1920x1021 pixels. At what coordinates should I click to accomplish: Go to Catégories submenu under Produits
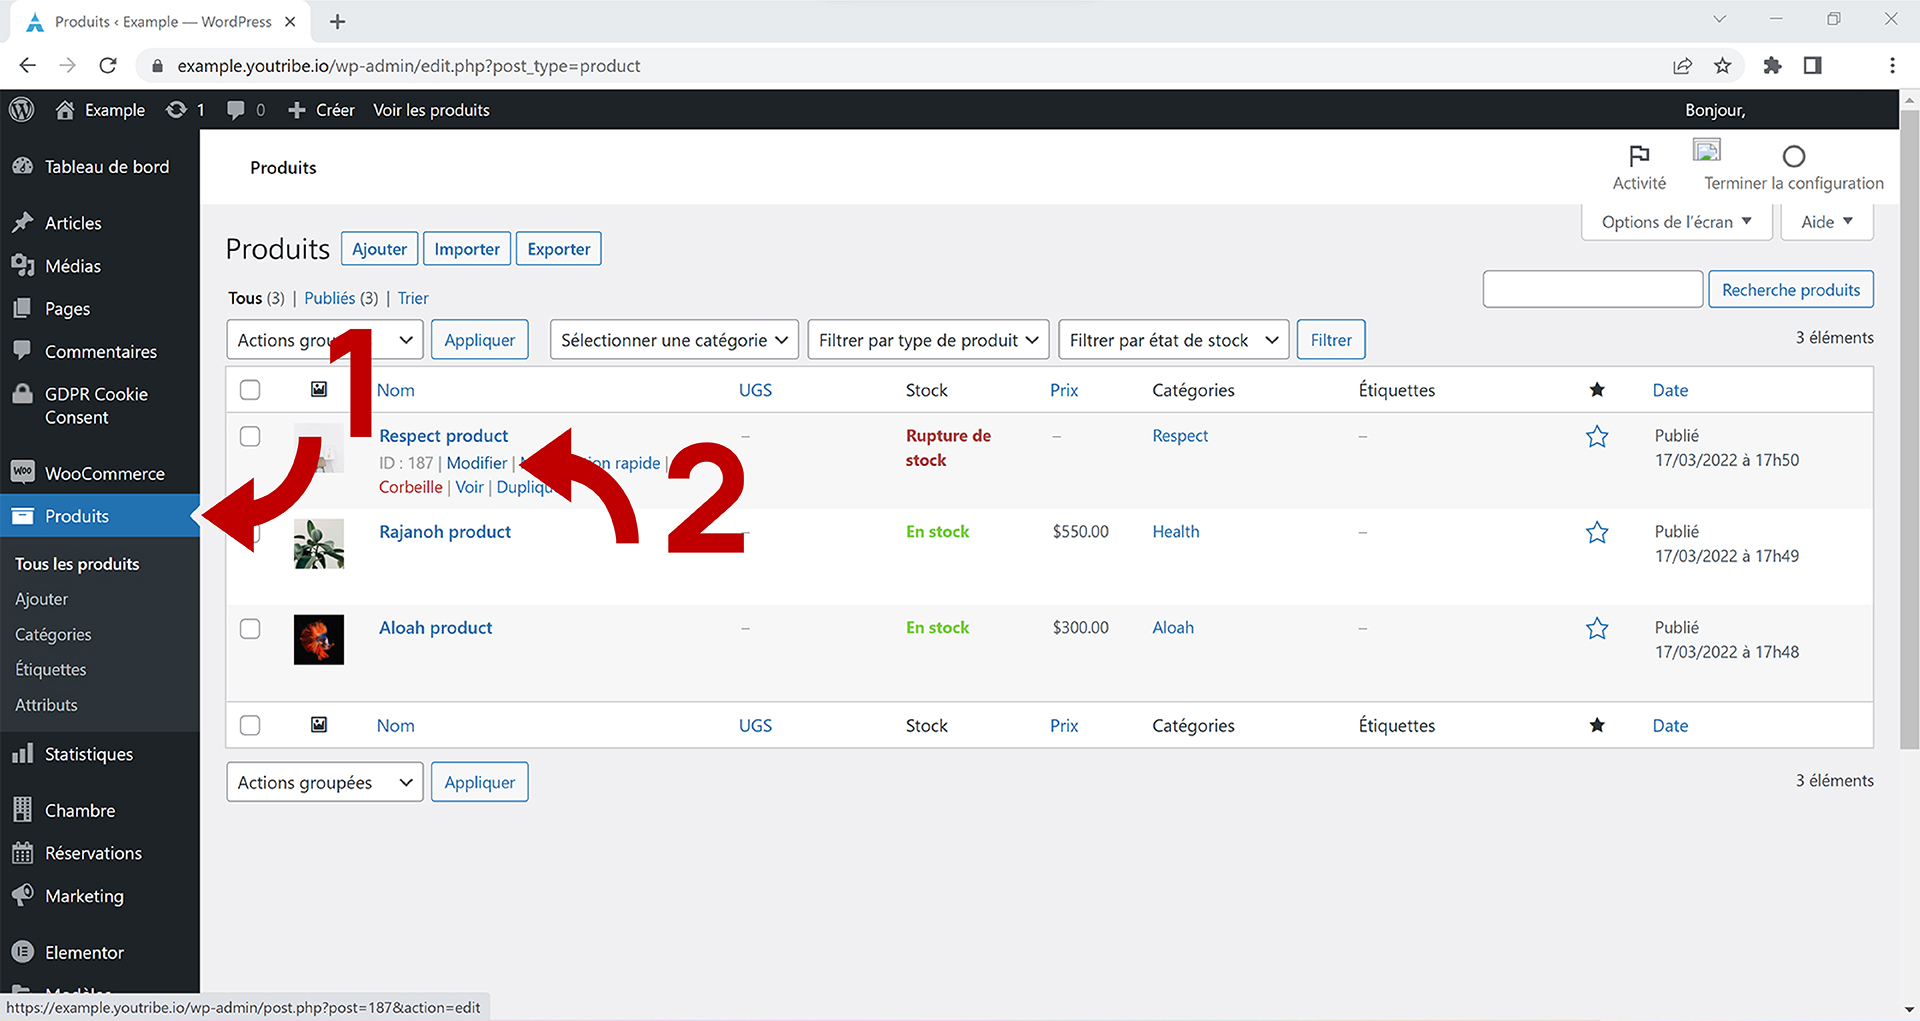point(53,635)
